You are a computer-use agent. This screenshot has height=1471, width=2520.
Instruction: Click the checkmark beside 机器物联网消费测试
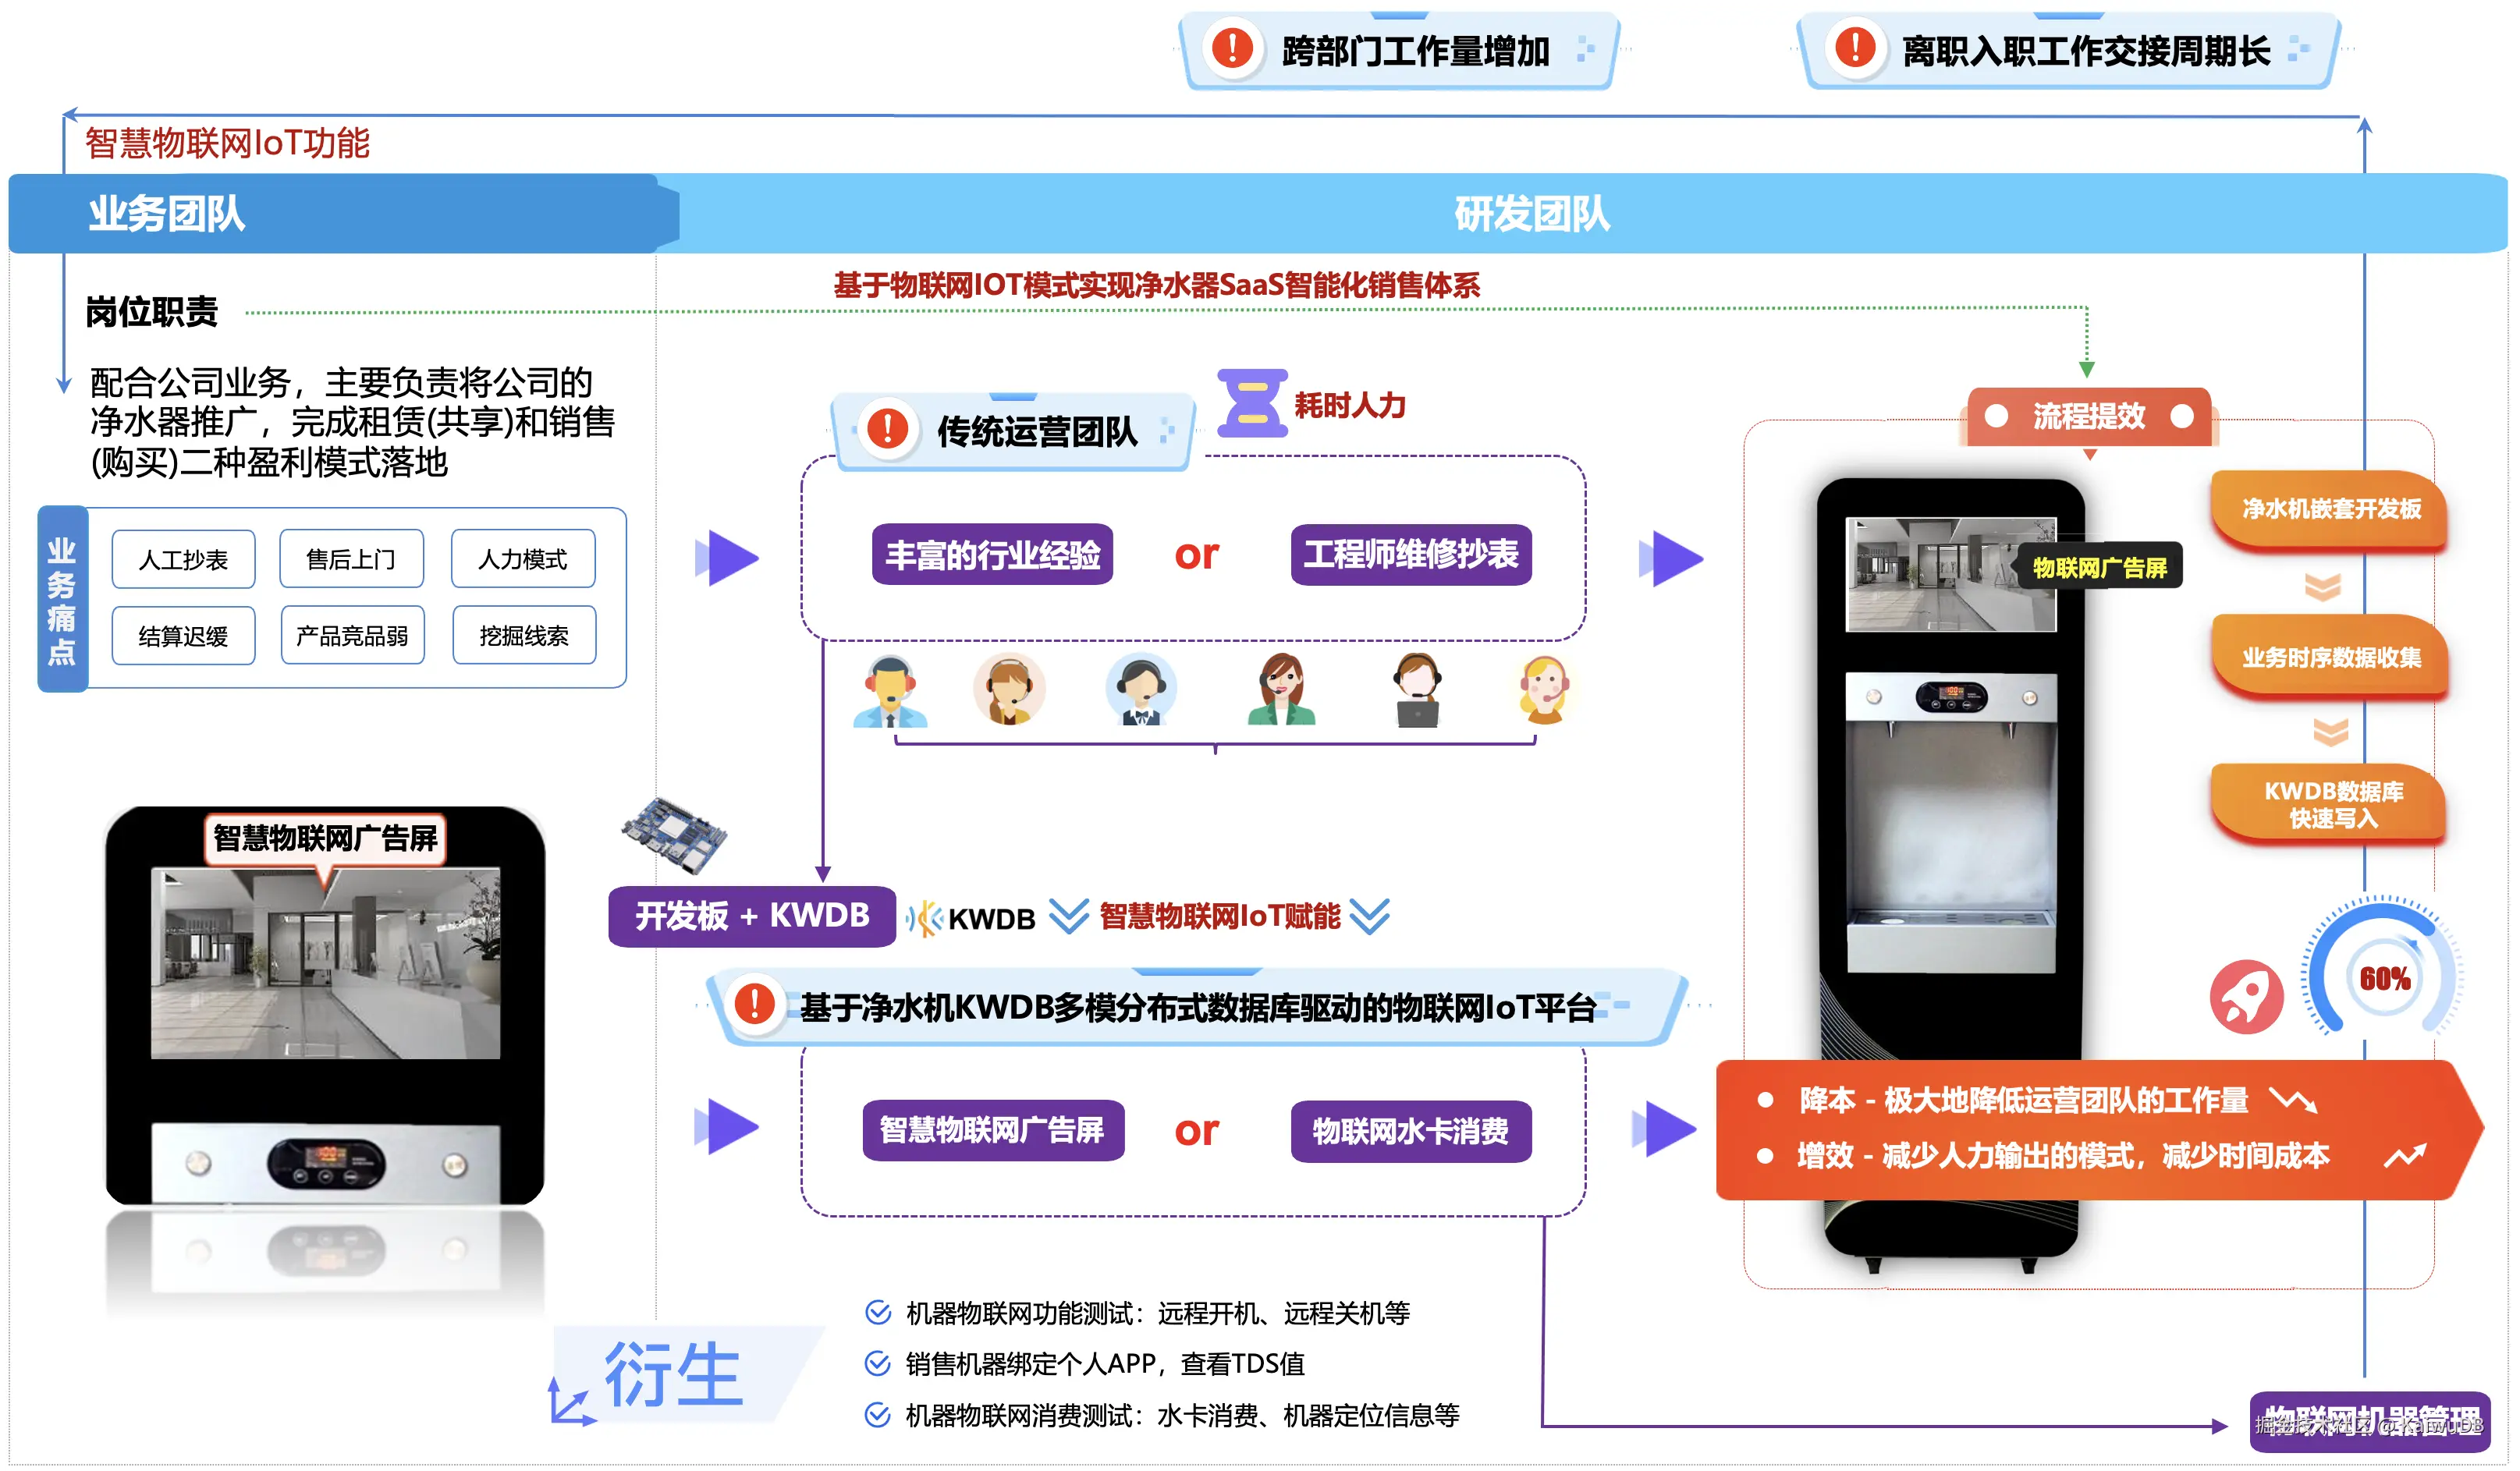pyautogui.click(x=877, y=1415)
